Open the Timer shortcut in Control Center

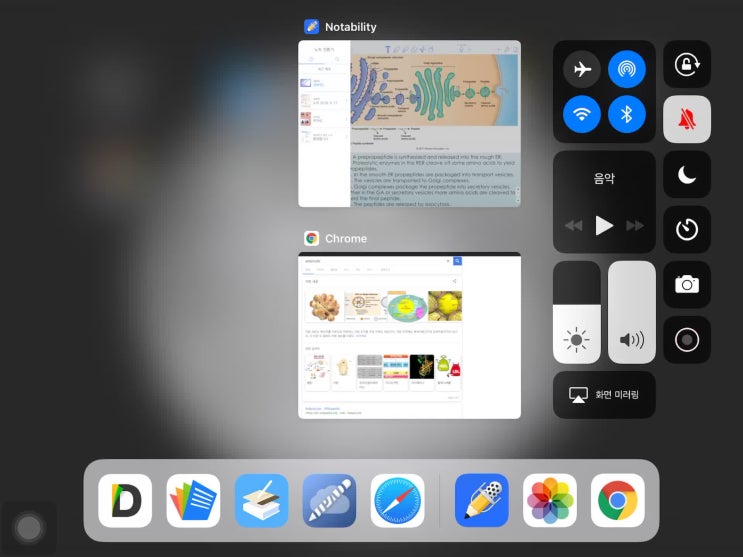pyautogui.click(x=687, y=229)
